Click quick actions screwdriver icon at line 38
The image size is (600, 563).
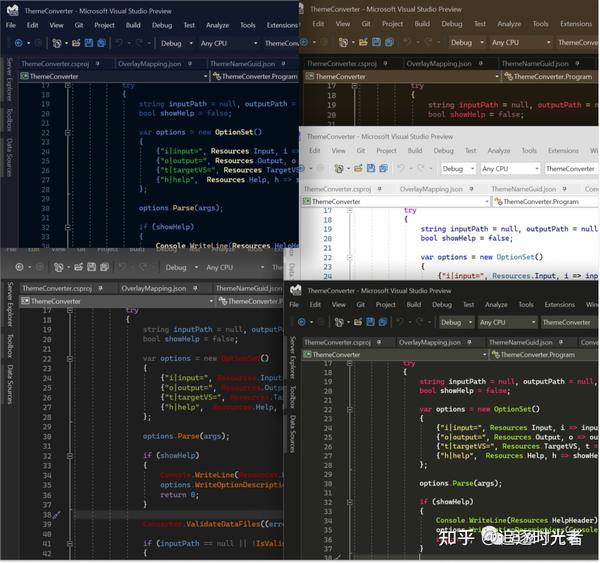click(x=56, y=516)
